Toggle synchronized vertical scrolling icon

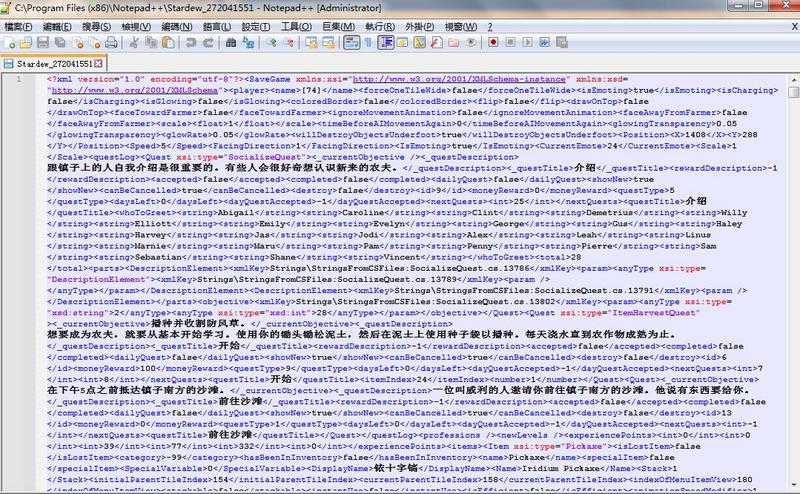311,43
